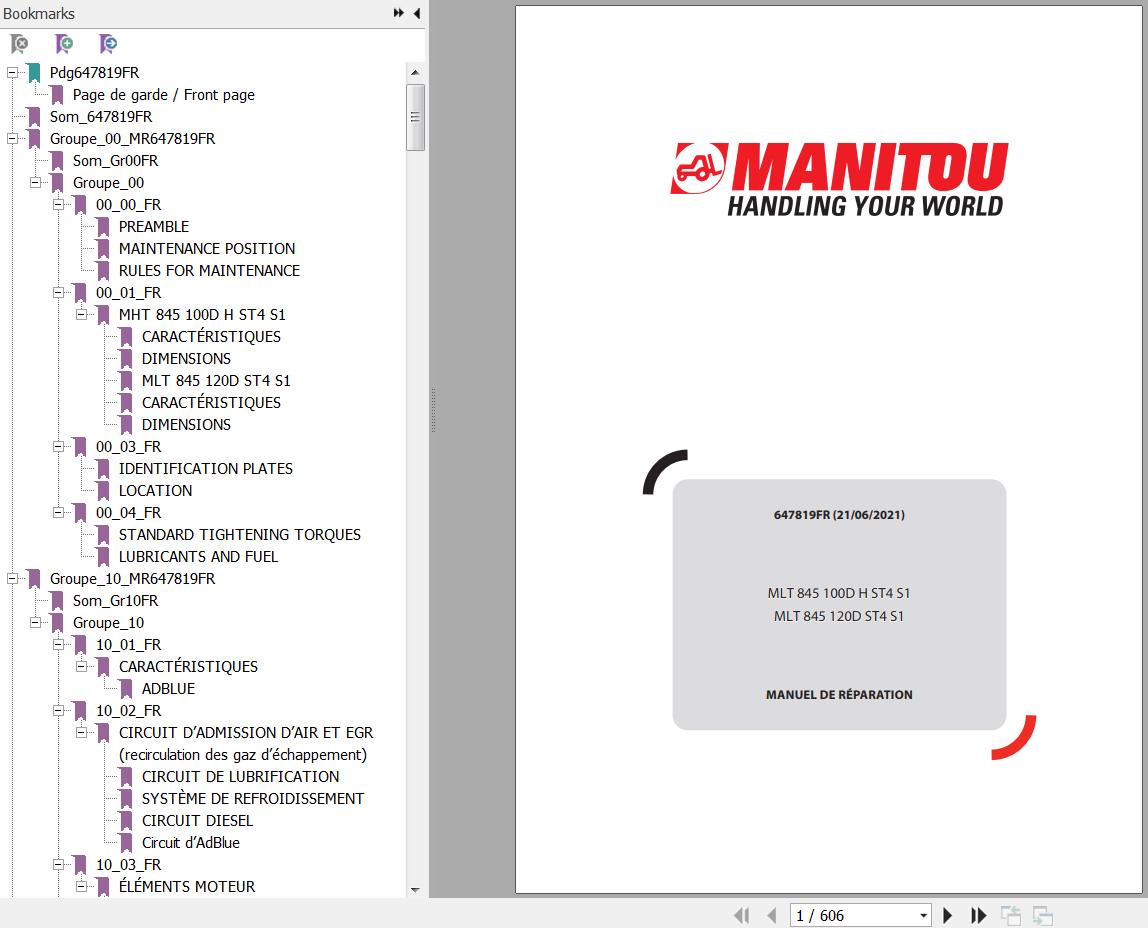
Task: Open the Som_647819FR bookmark
Action: pos(100,116)
